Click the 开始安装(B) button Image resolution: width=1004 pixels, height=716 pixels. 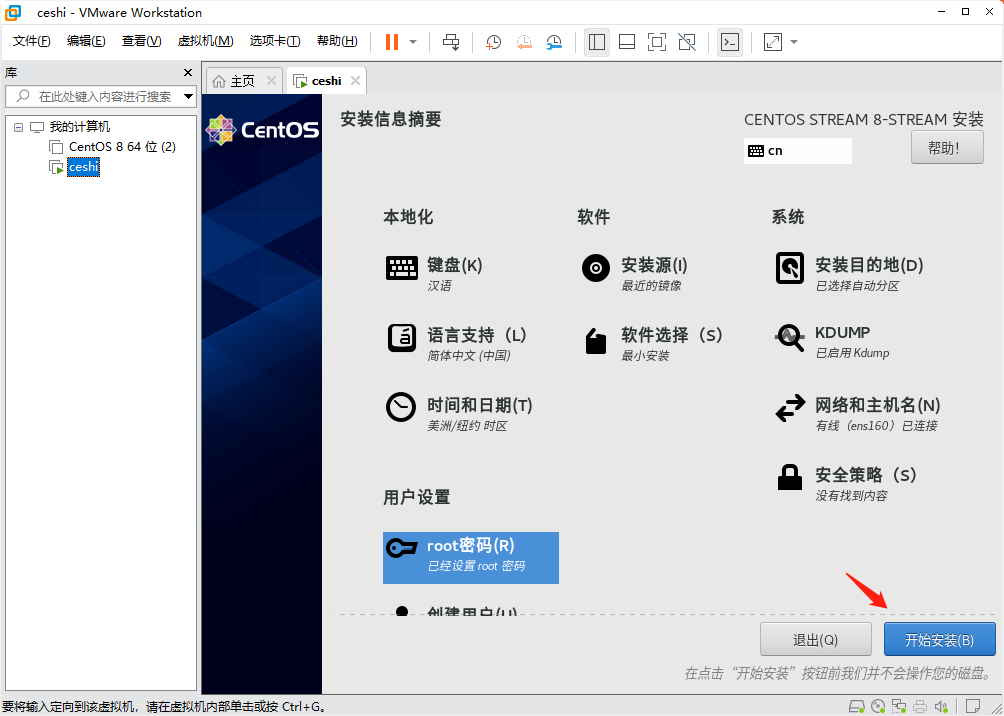(939, 639)
